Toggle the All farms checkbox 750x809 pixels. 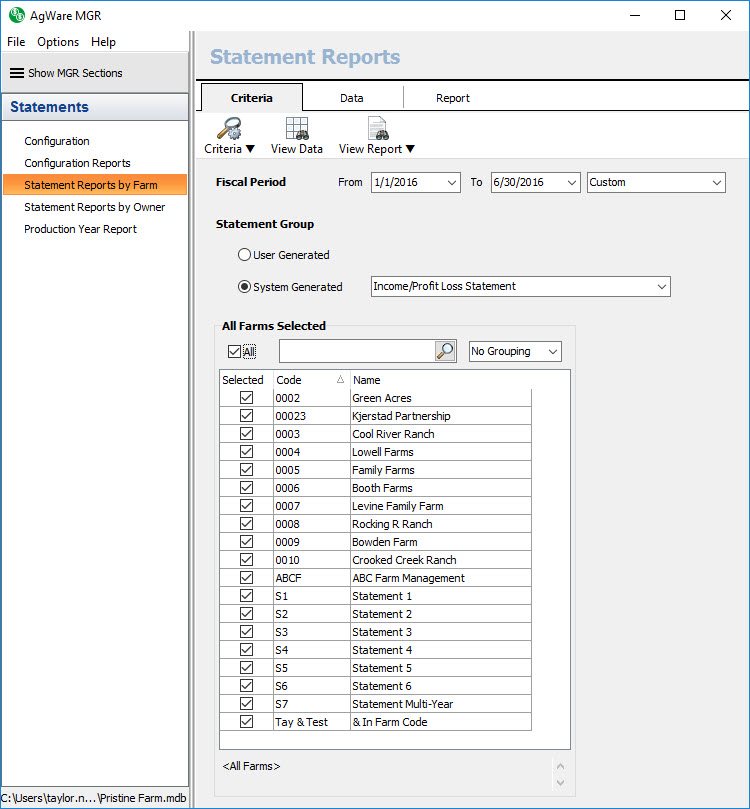[x=234, y=352]
